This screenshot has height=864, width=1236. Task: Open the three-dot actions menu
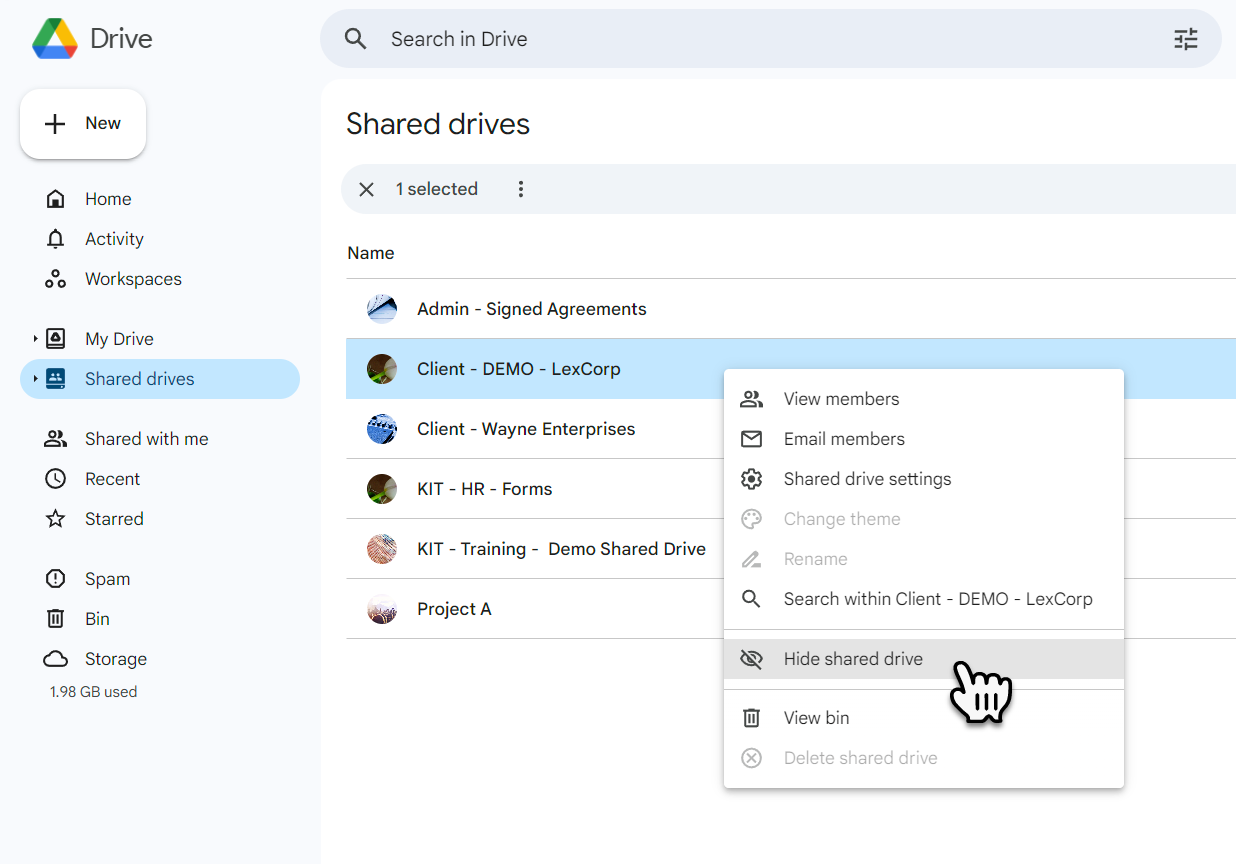click(521, 188)
